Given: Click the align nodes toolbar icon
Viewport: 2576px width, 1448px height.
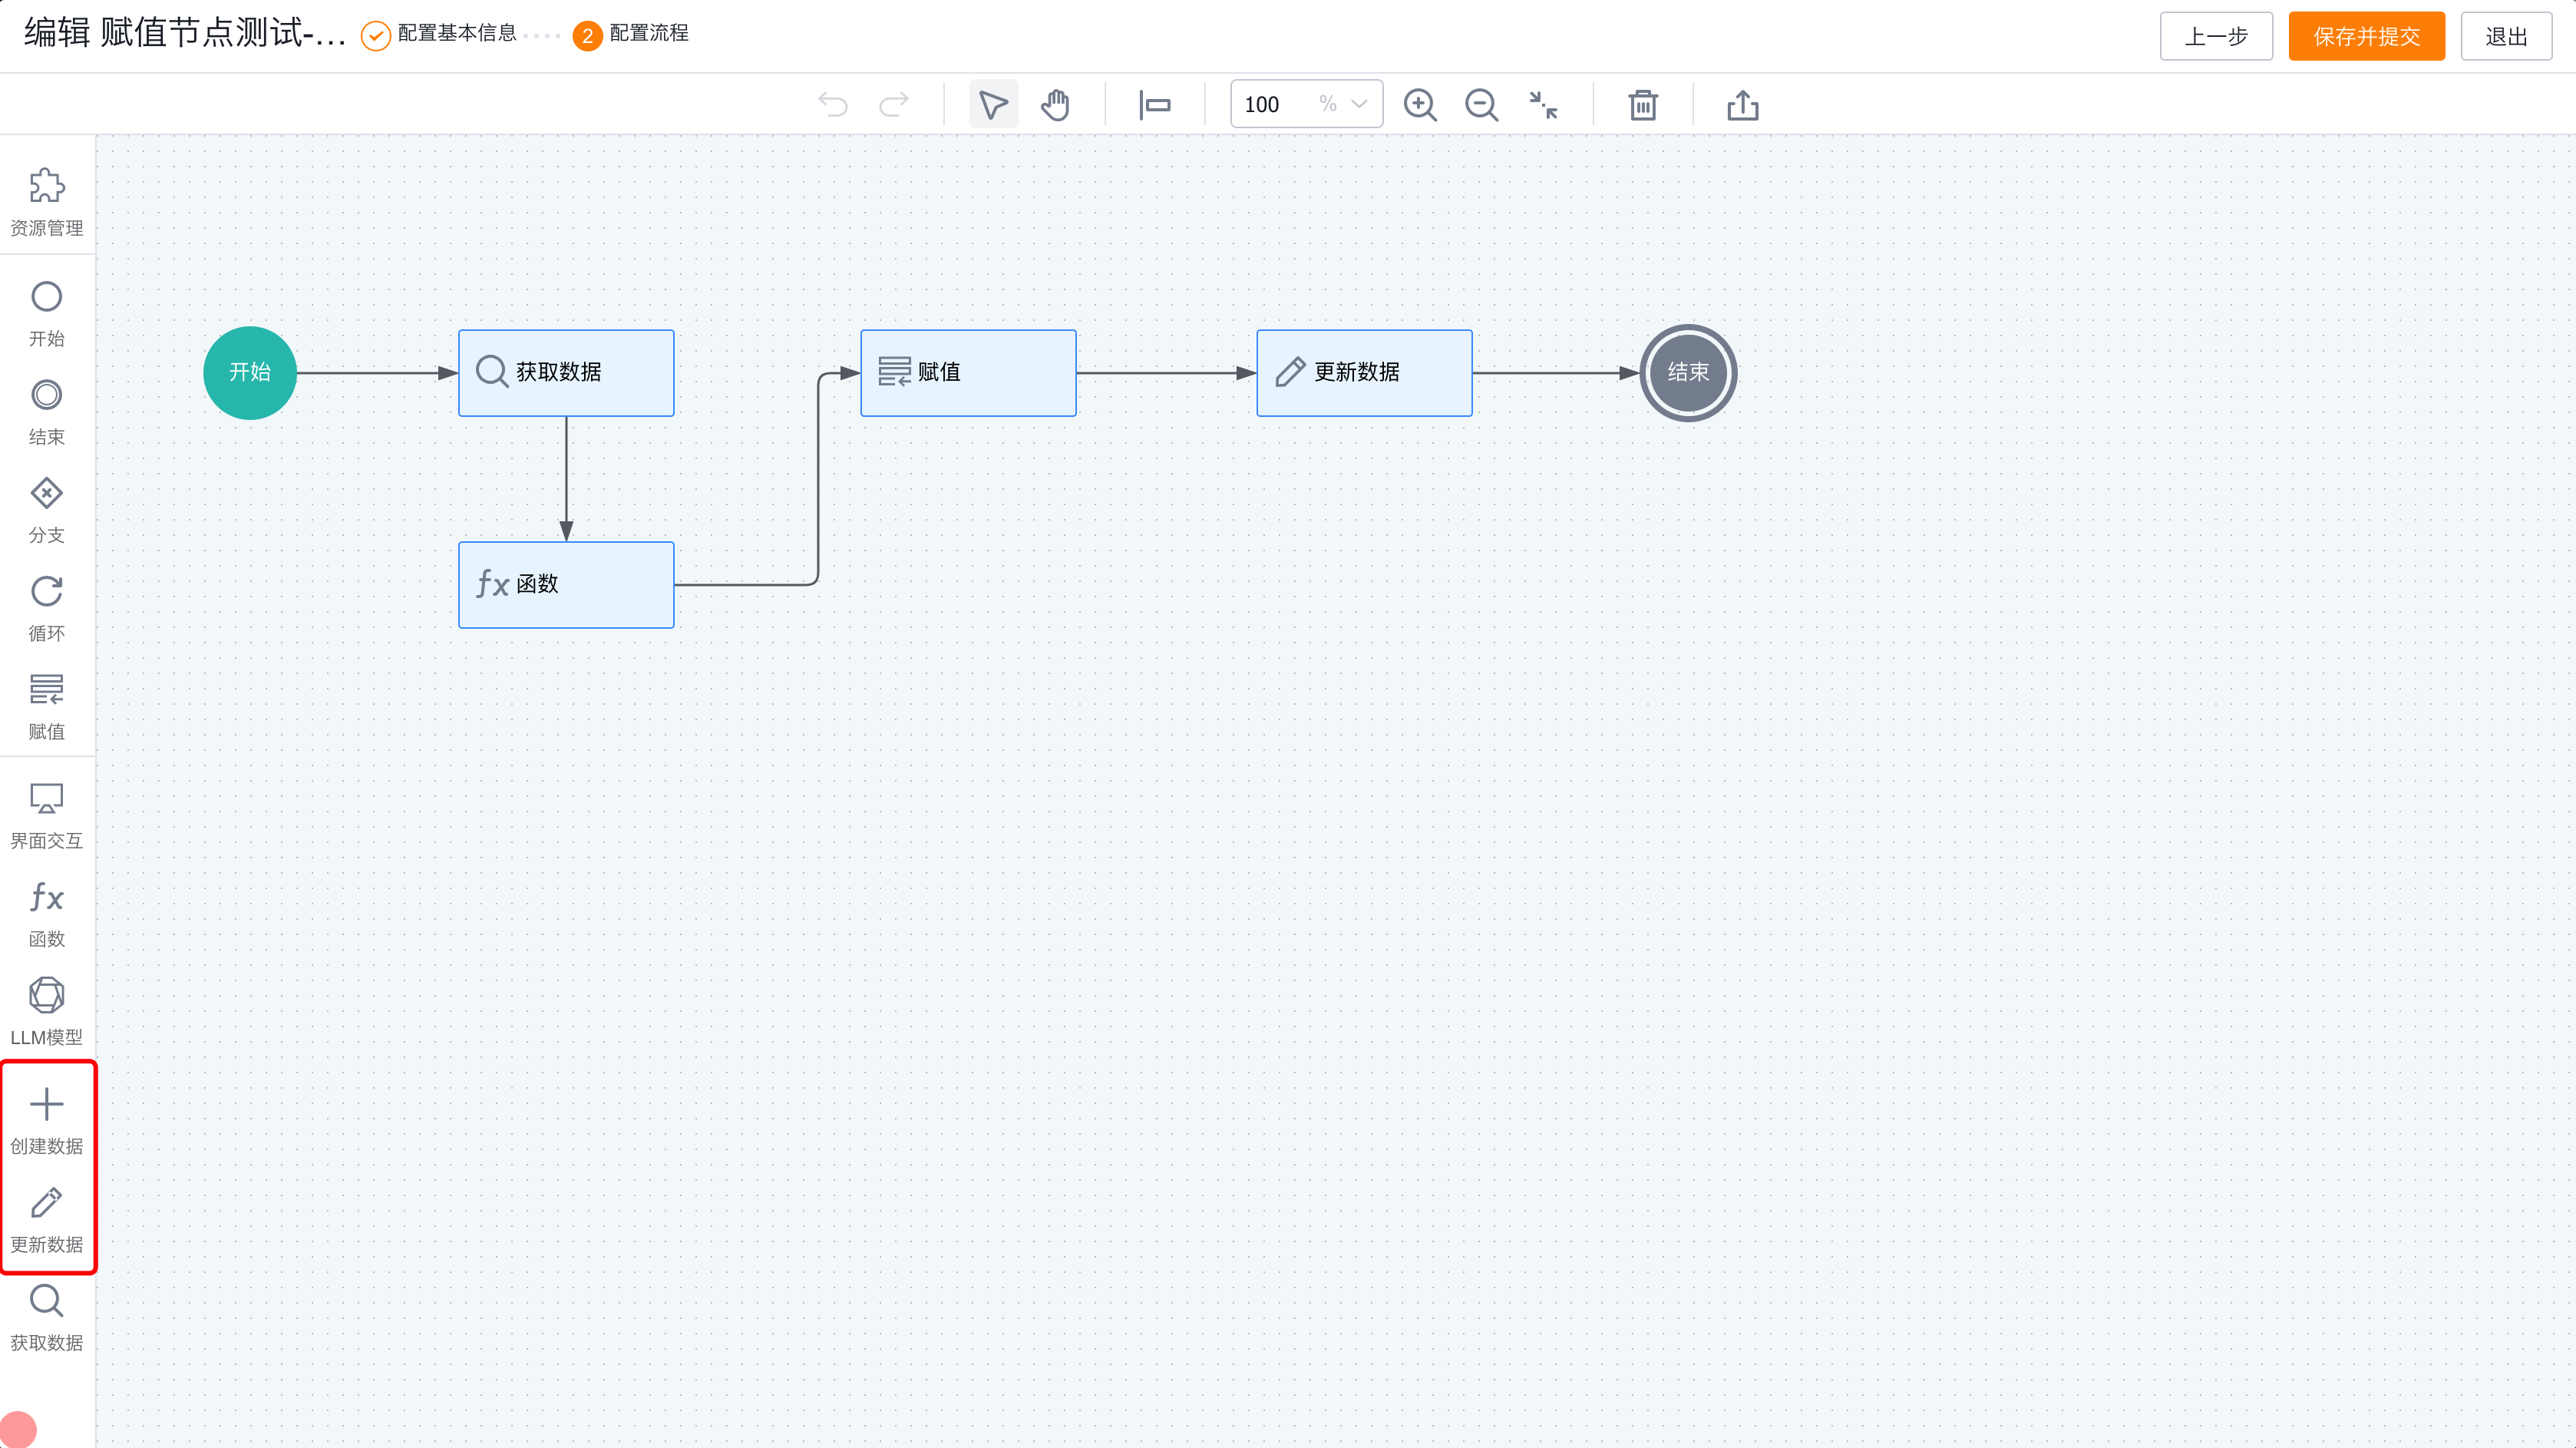Looking at the screenshot, I should point(1154,104).
